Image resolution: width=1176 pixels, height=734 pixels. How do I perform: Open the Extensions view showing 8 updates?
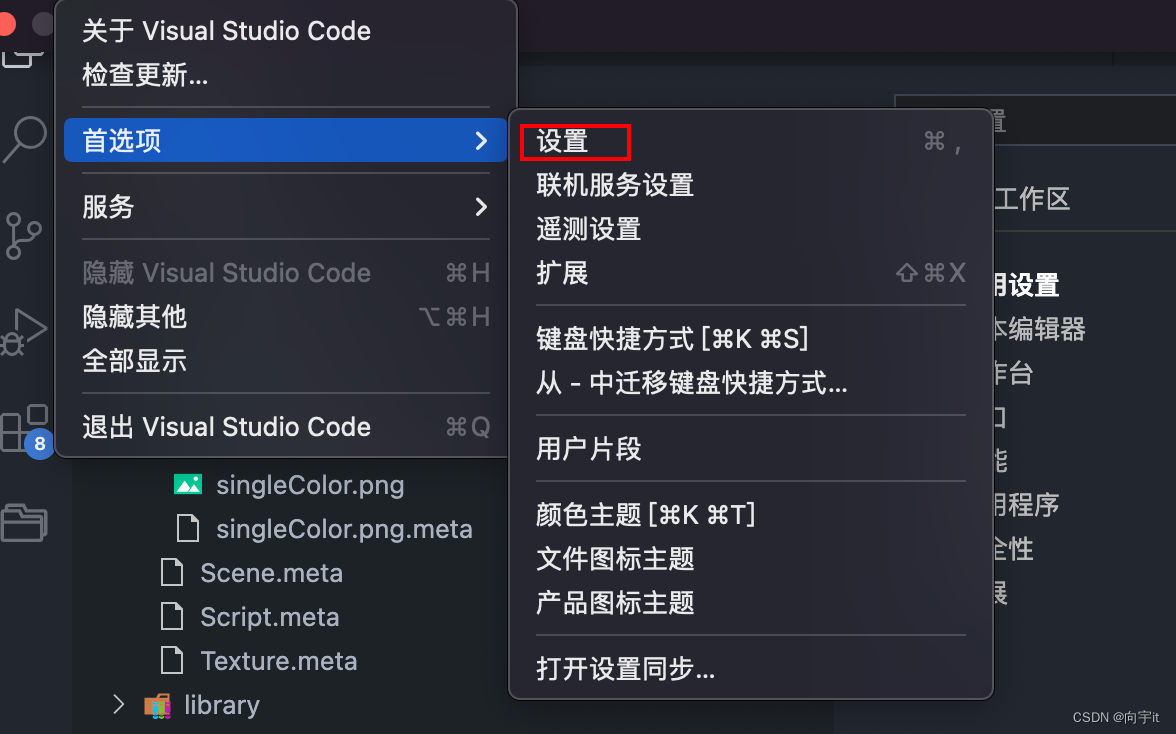(22, 428)
